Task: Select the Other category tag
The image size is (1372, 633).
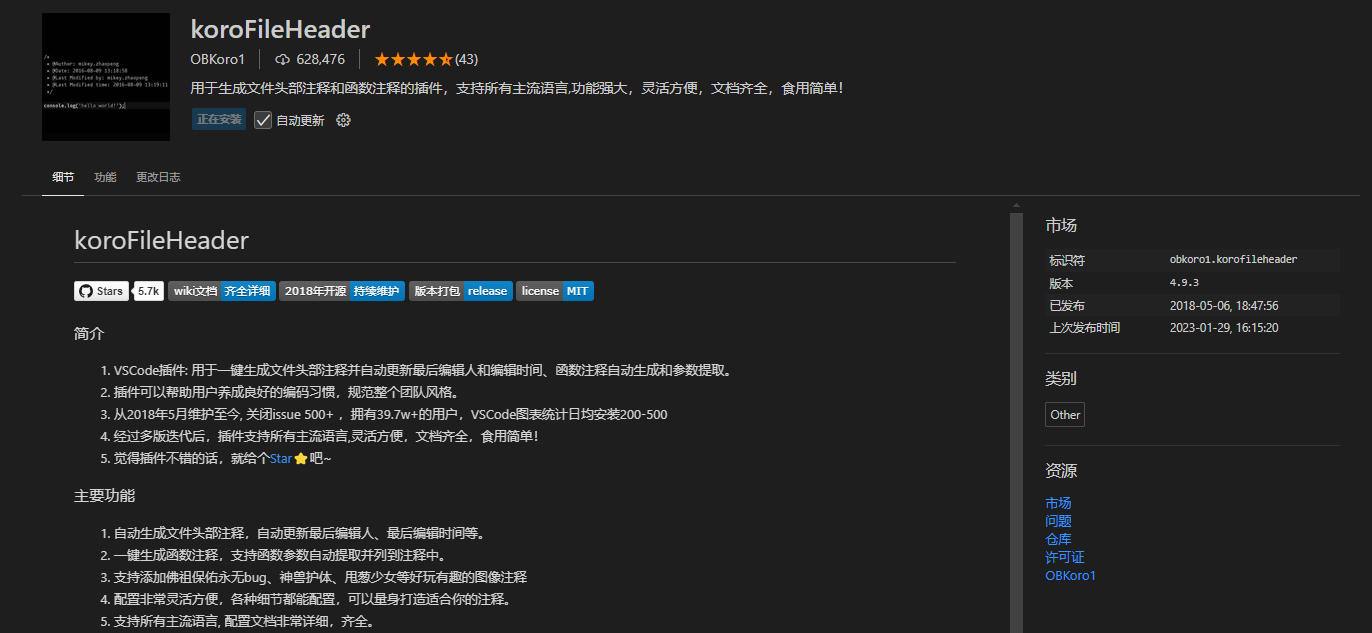Action: pos(1065,415)
